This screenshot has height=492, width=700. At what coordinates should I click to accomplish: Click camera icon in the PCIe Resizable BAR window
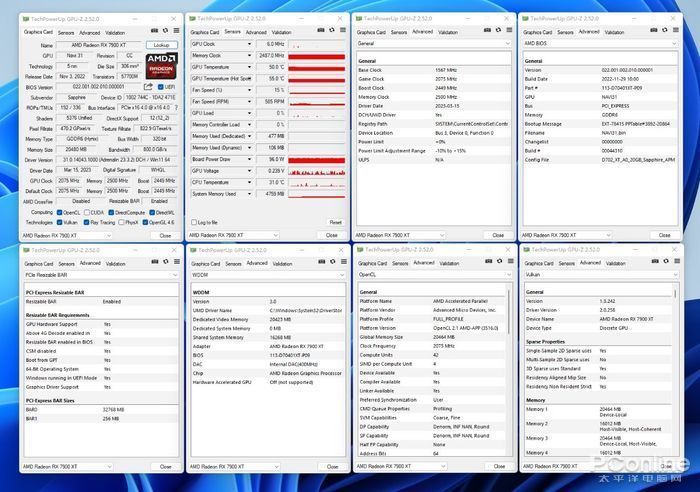(x=155, y=262)
